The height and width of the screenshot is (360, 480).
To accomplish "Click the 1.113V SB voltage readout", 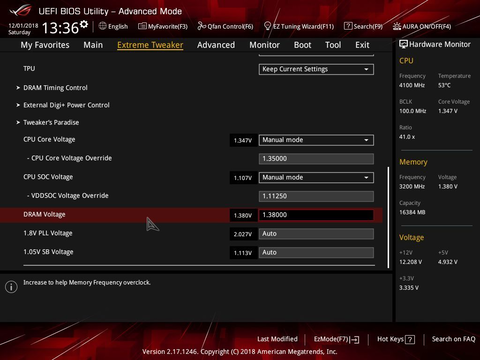I will (243, 253).
